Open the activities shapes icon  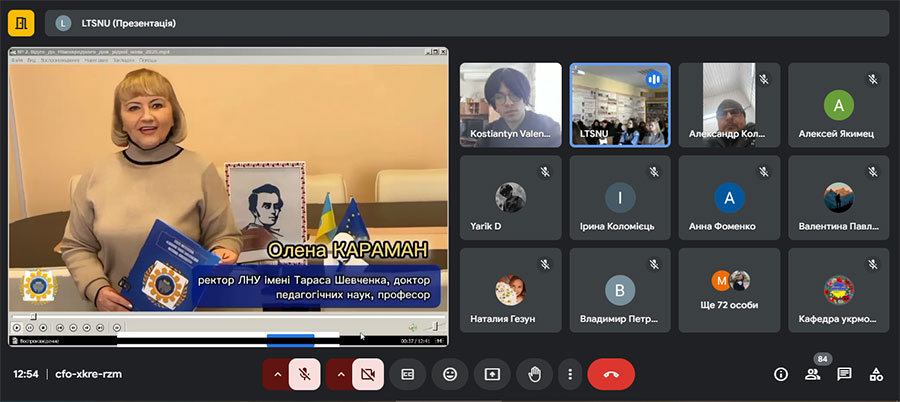coord(876,374)
